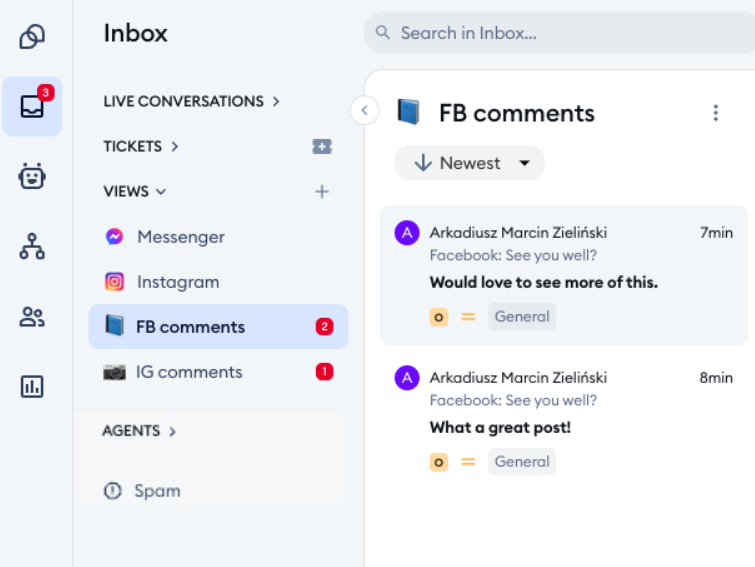Expand the Tickets section
This screenshot has width=755, height=567.
coord(141,146)
